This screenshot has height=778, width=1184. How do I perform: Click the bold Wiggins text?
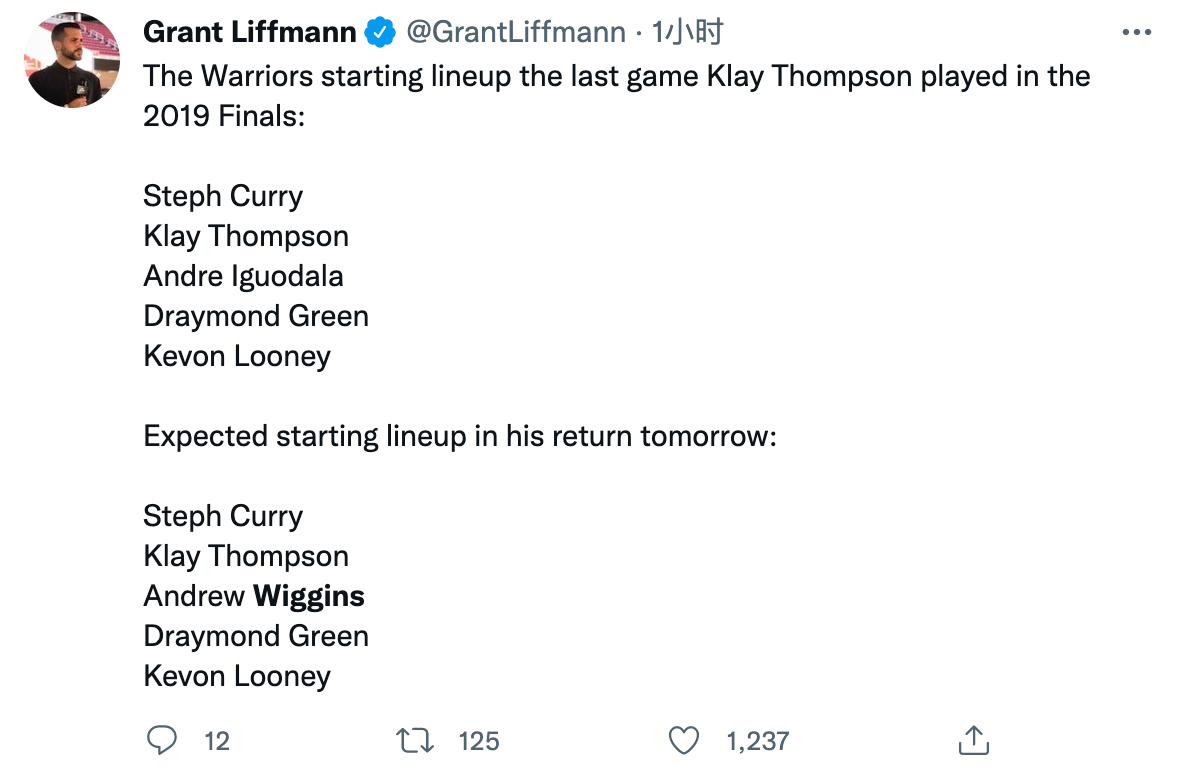point(309,596)
